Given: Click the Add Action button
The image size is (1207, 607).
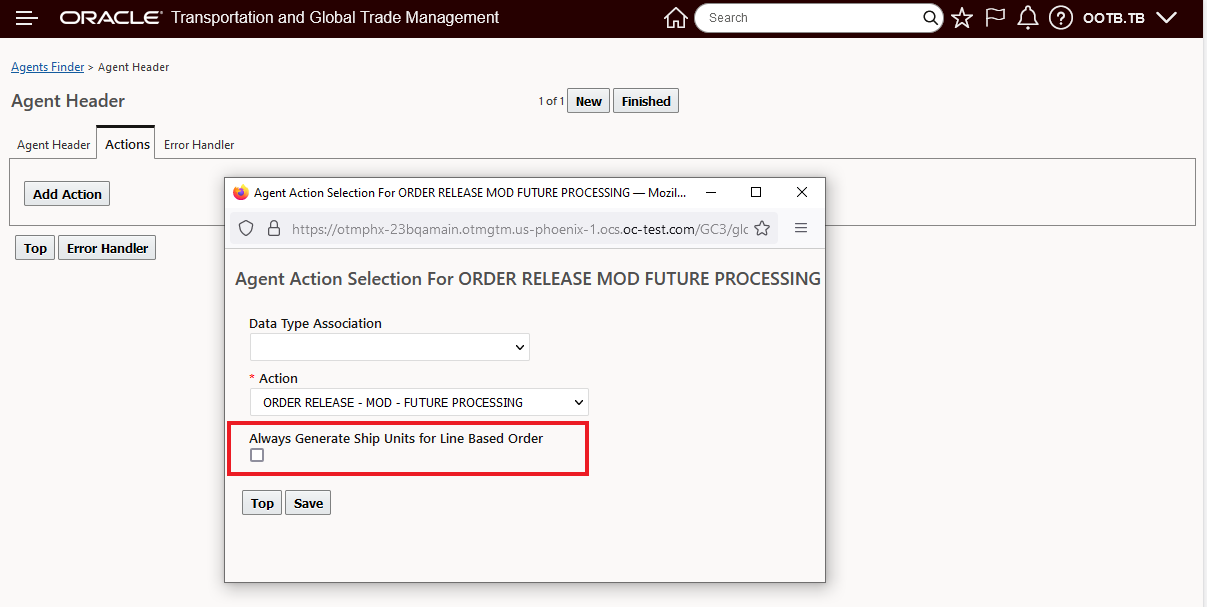Looking at the screenshot, I should click(67, 194).
